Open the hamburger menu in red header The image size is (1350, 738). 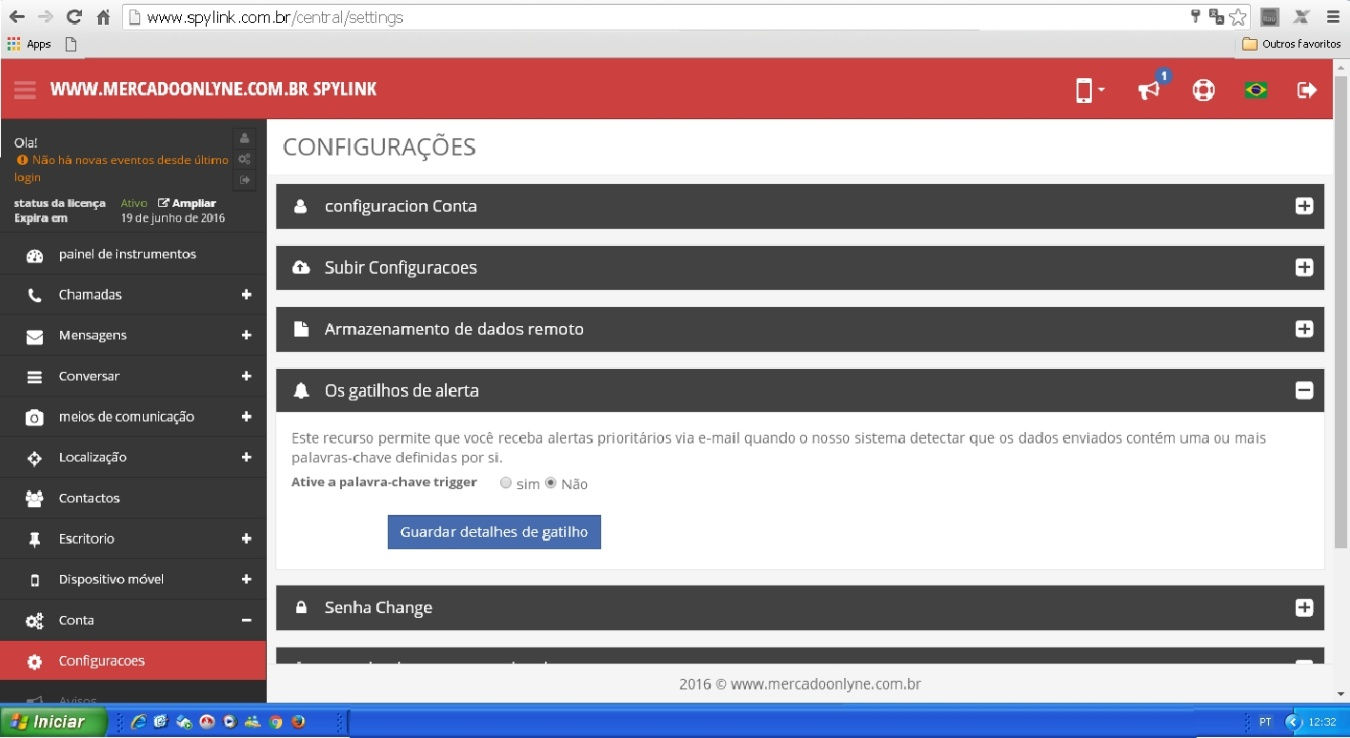pos(25,89)
